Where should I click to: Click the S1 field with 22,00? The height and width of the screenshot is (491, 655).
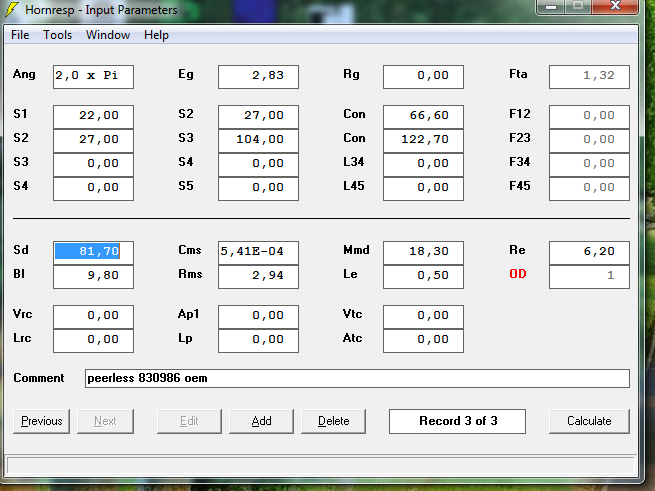(94, 117)
